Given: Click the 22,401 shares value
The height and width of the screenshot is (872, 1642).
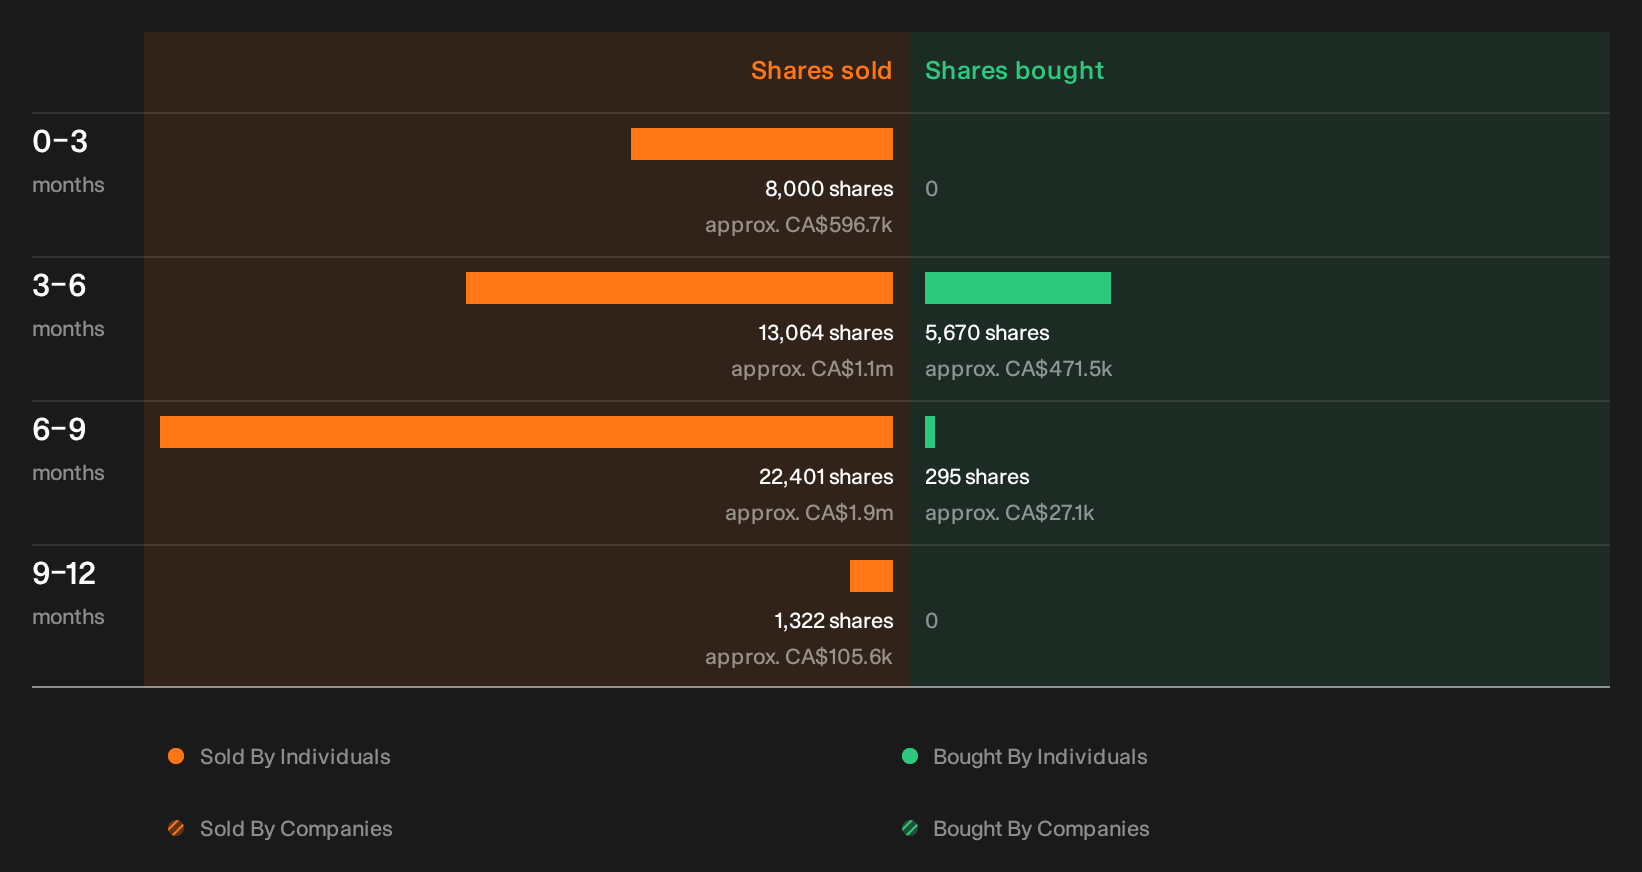Looking at the screenshot, I should coord(826,477).
